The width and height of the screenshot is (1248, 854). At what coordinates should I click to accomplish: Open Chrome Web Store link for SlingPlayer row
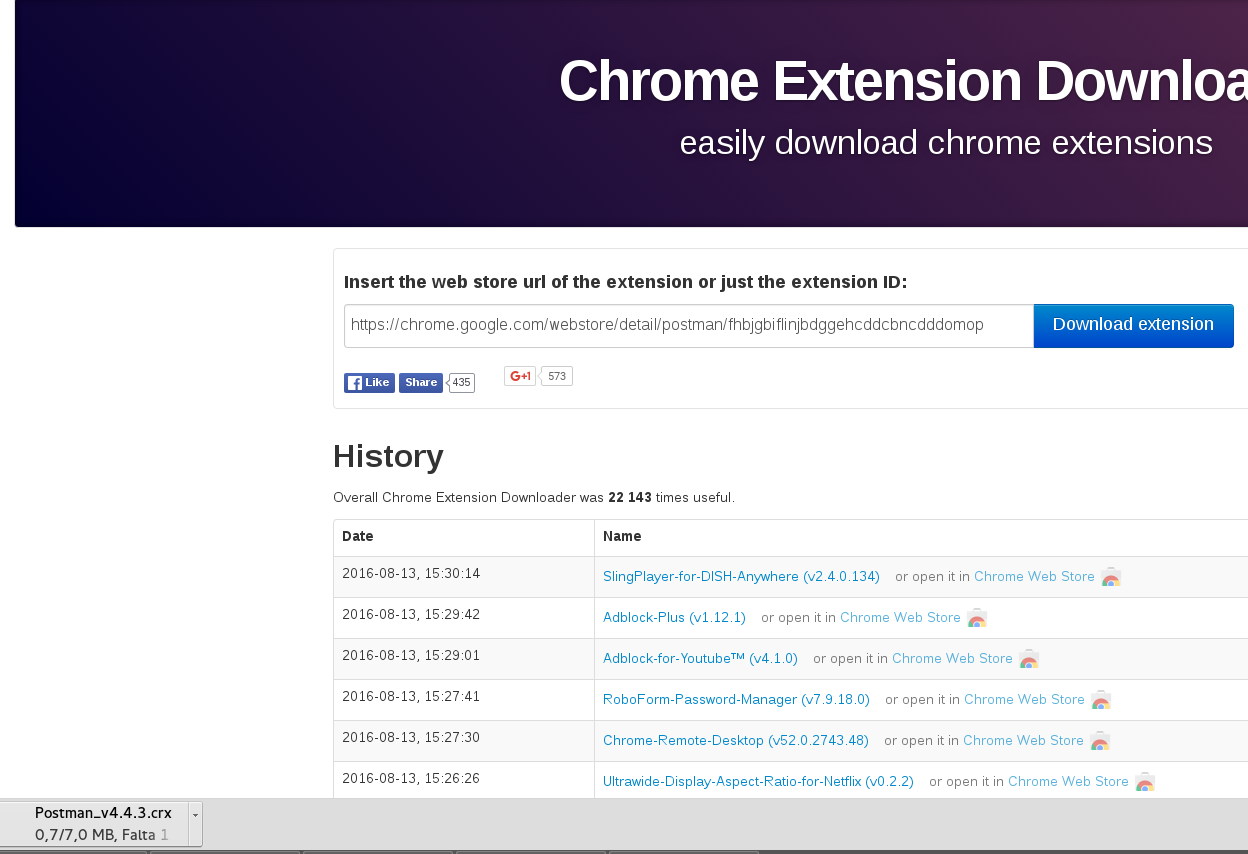pos(1034,577)
